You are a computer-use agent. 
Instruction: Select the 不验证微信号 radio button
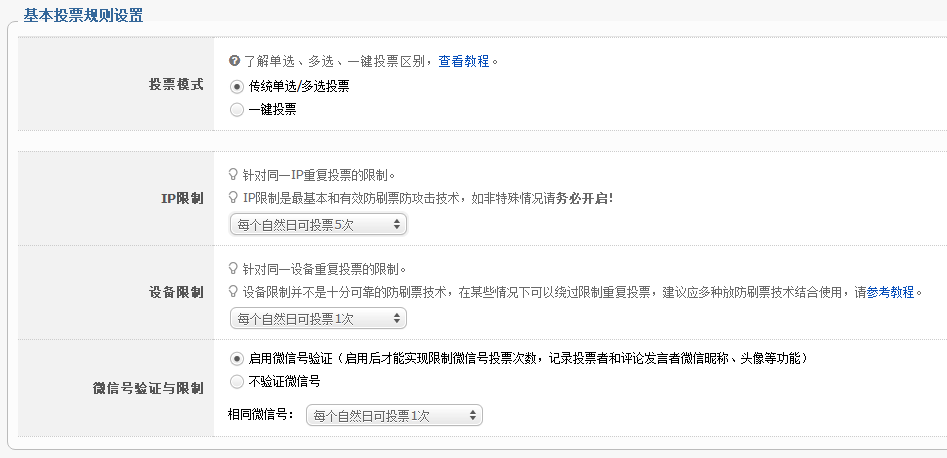237,381
